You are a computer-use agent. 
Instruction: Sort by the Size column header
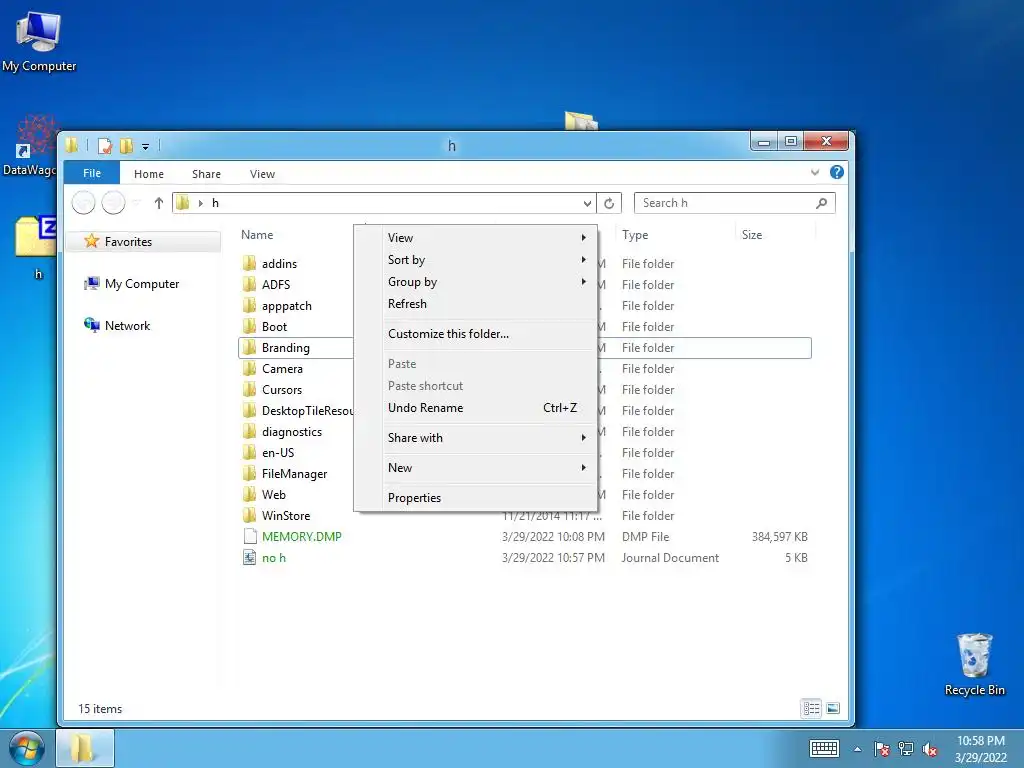[x=752, y=234]
